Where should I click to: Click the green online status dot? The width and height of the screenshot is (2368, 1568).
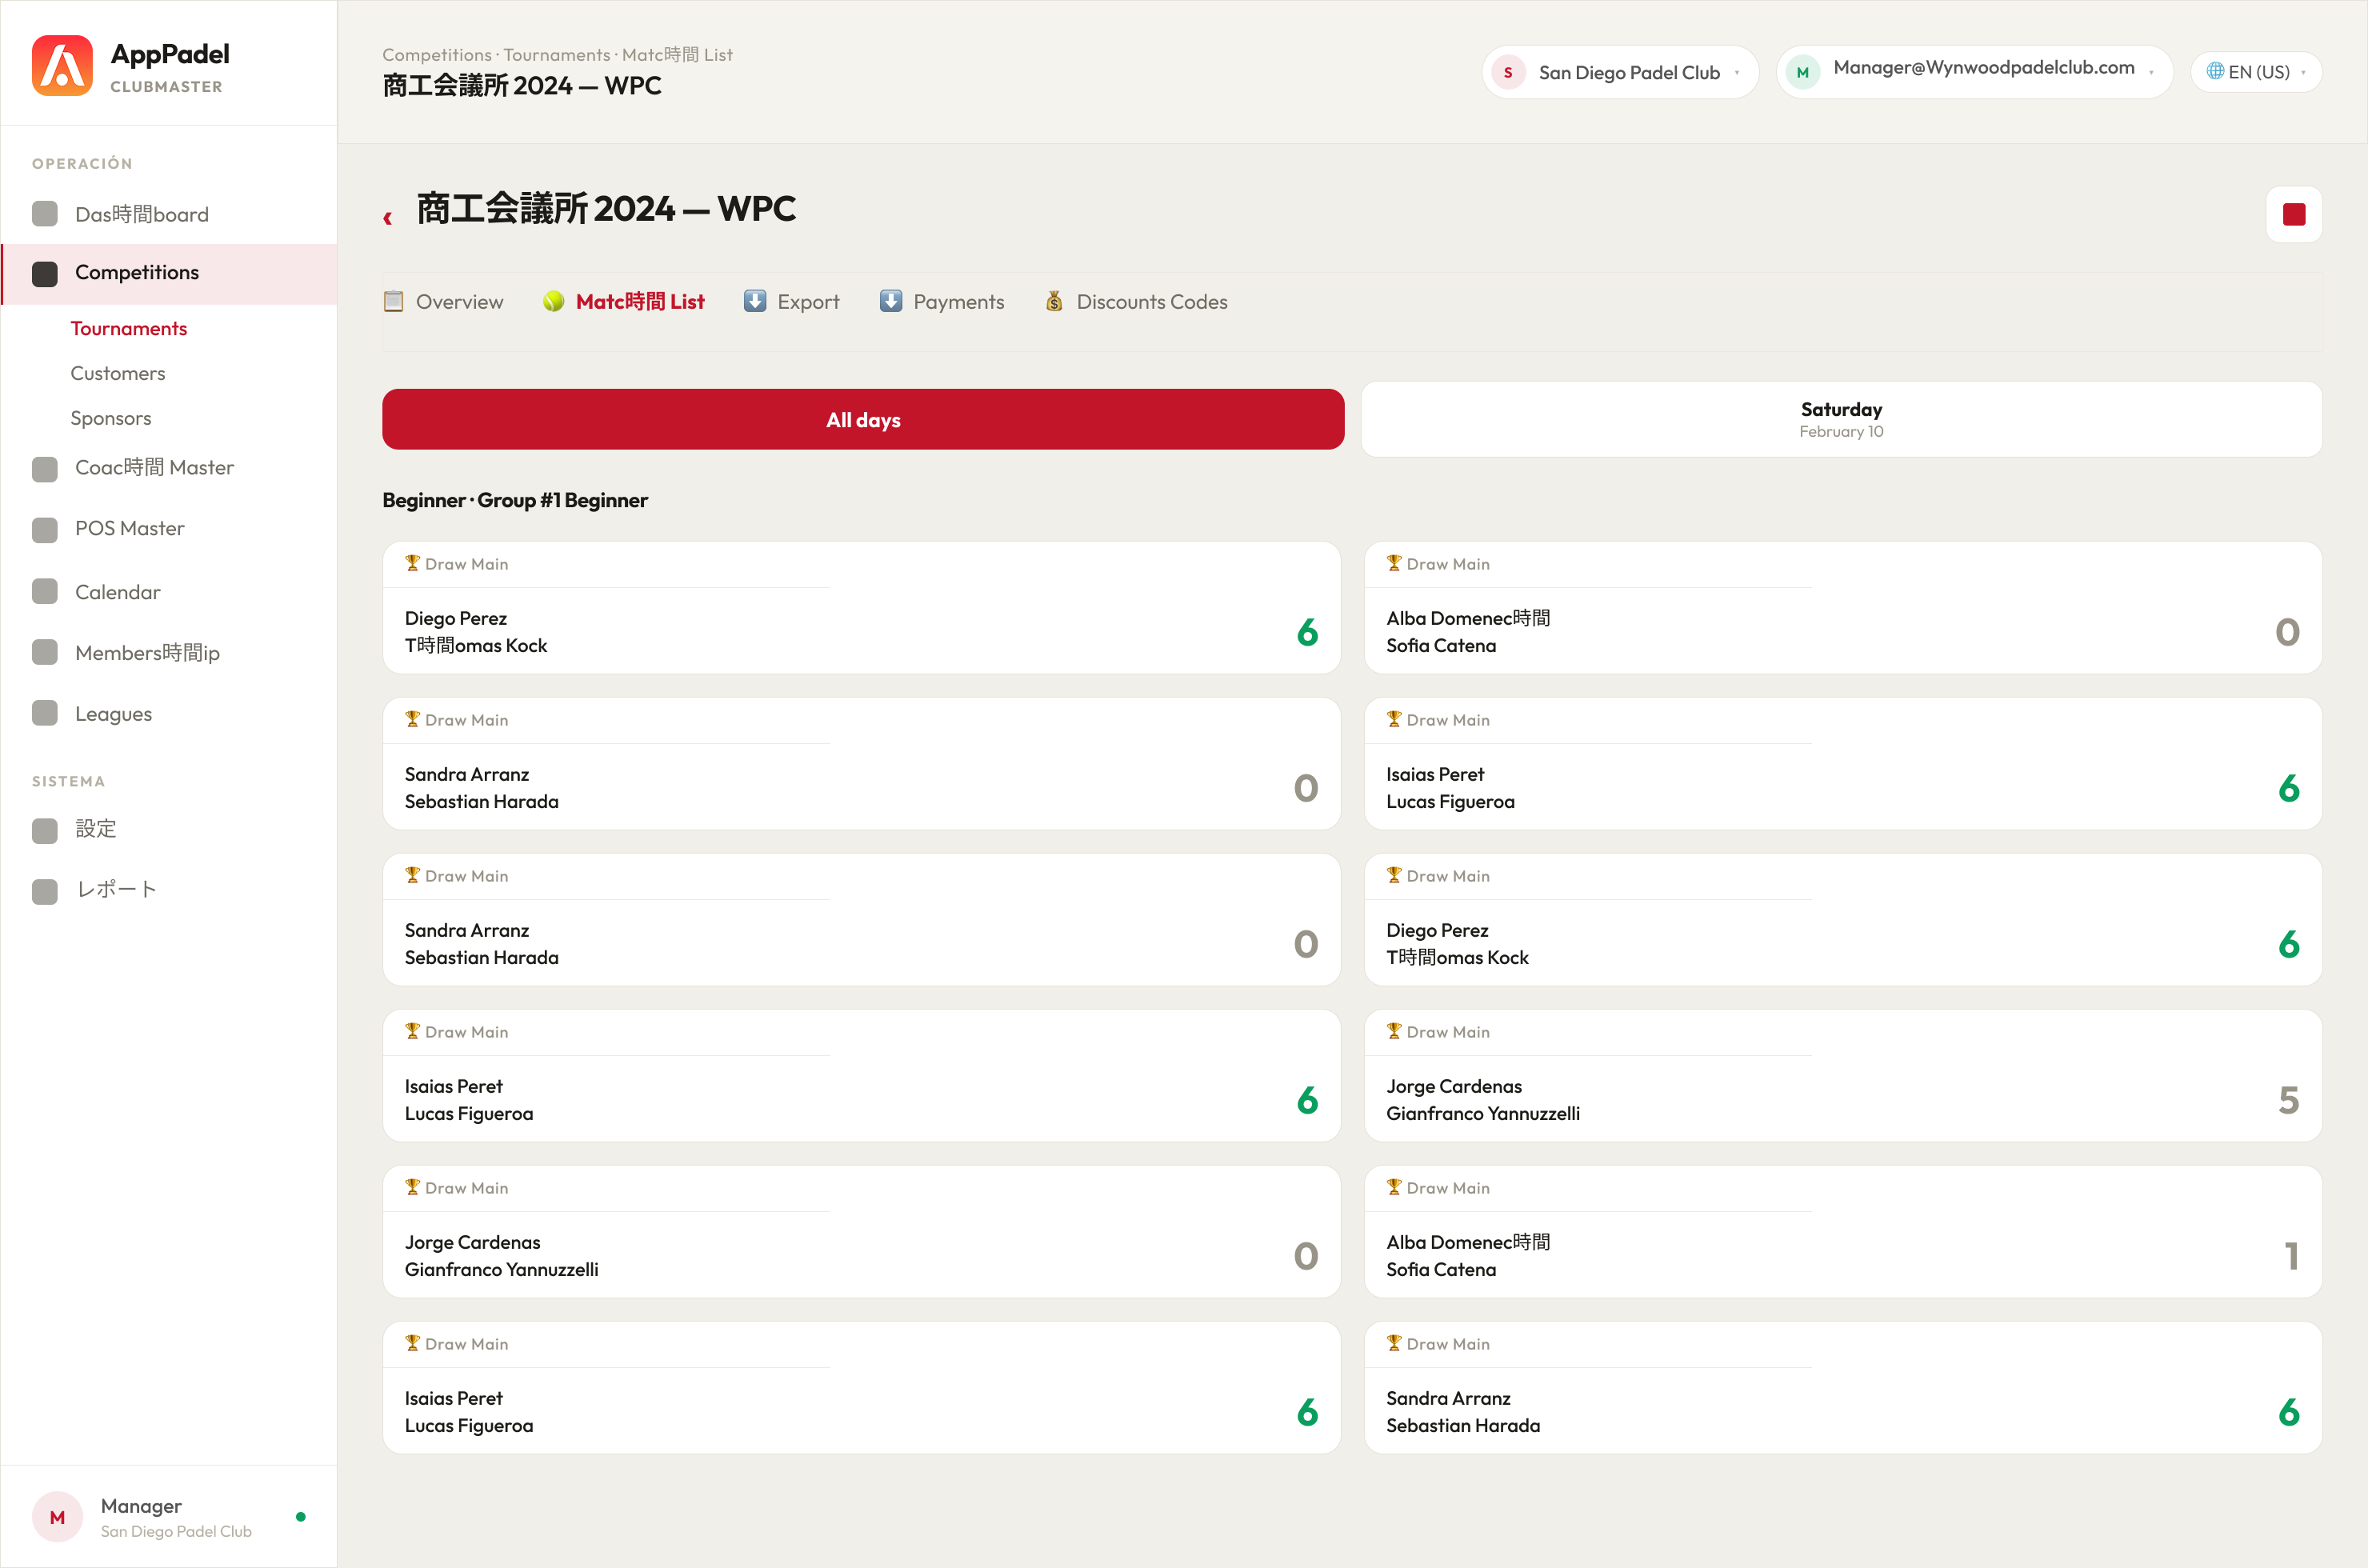300,1517
